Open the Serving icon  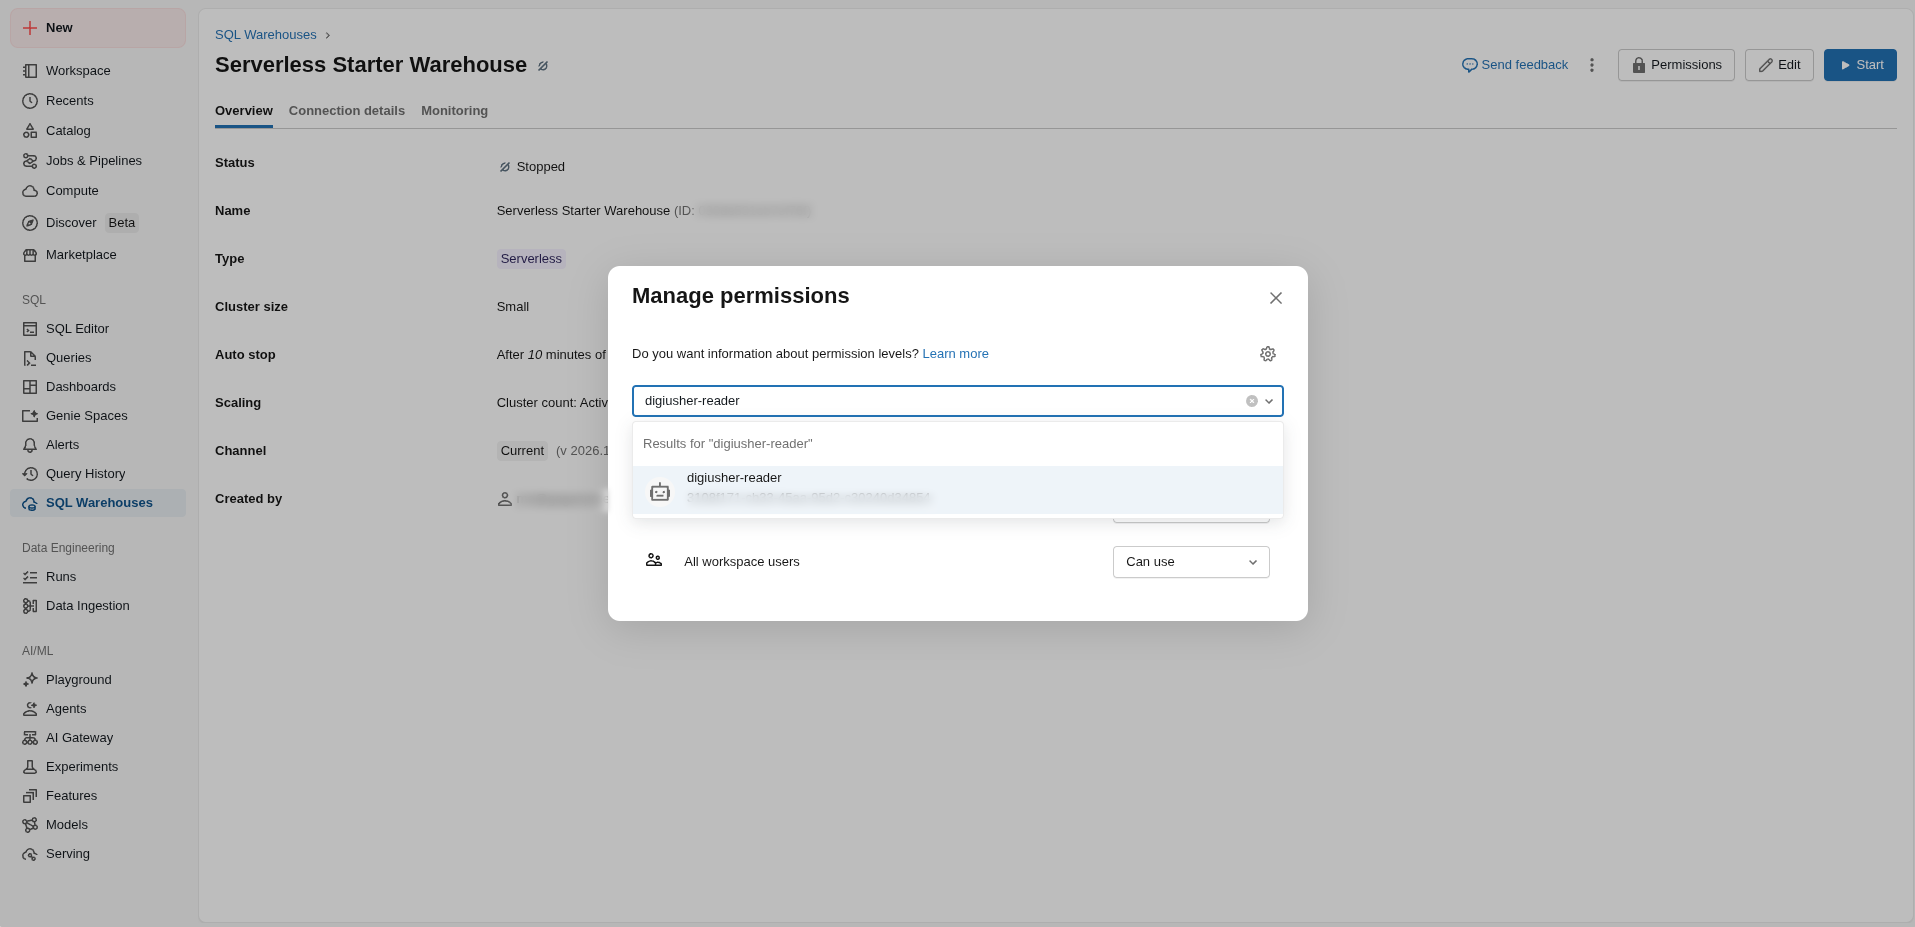point(30,854)
